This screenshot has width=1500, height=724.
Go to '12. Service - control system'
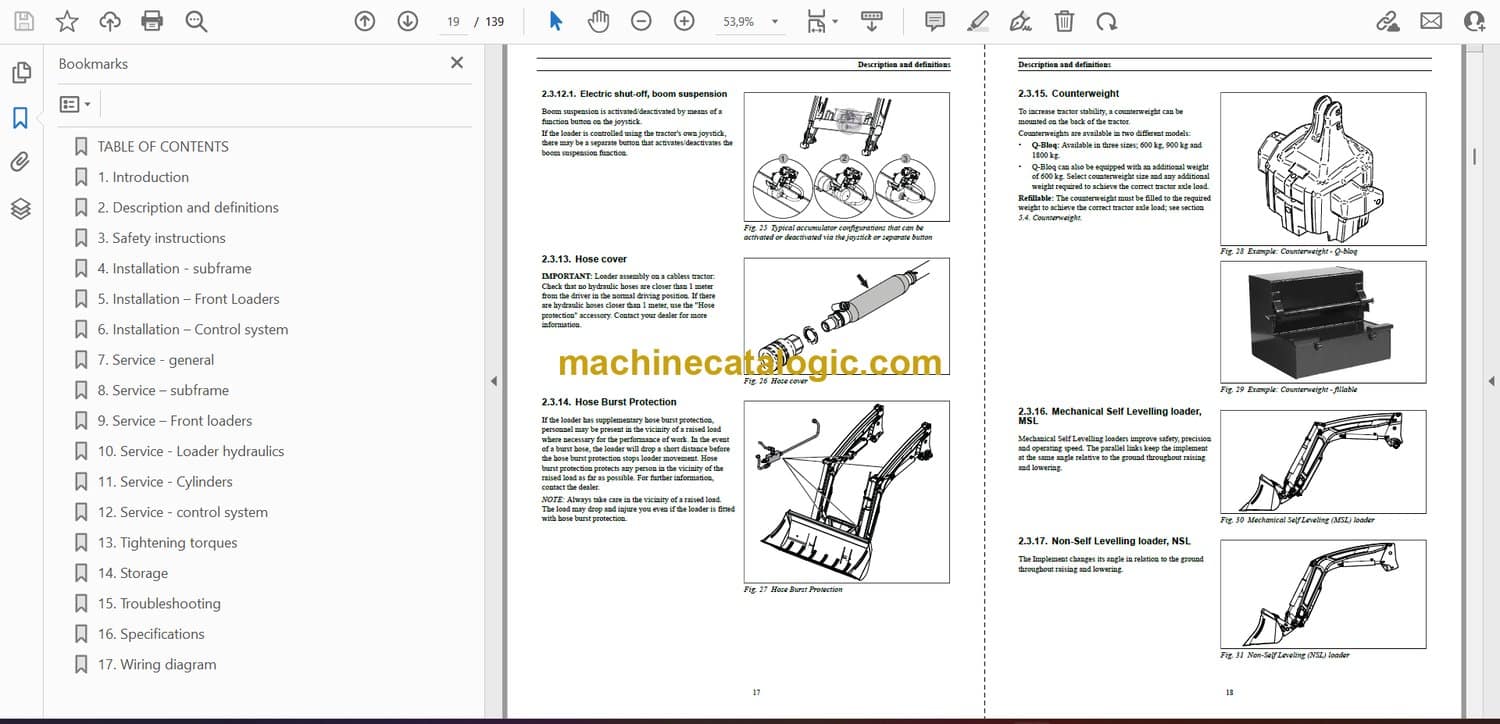pyautogui.click(x=182, y=512)
